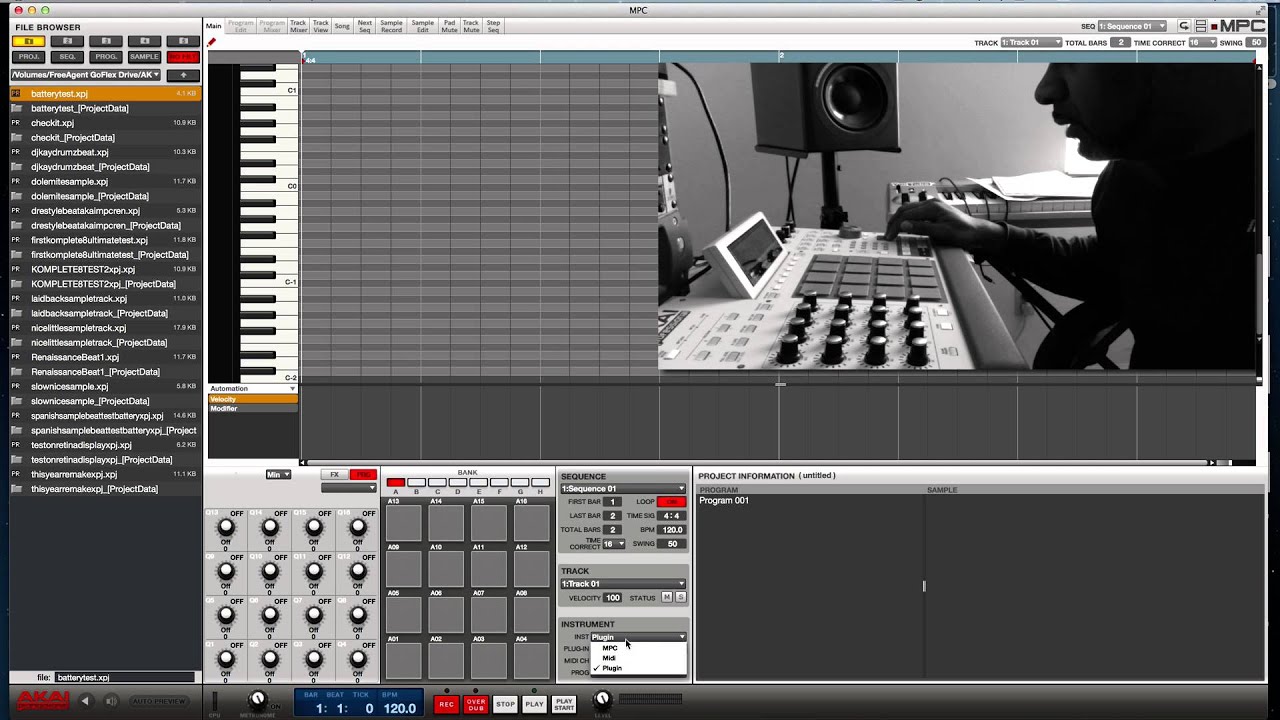Viewport: 1280px width, 720px height.
Task: Go up one folder level in File Browser
Action: (x=183, y=75)
